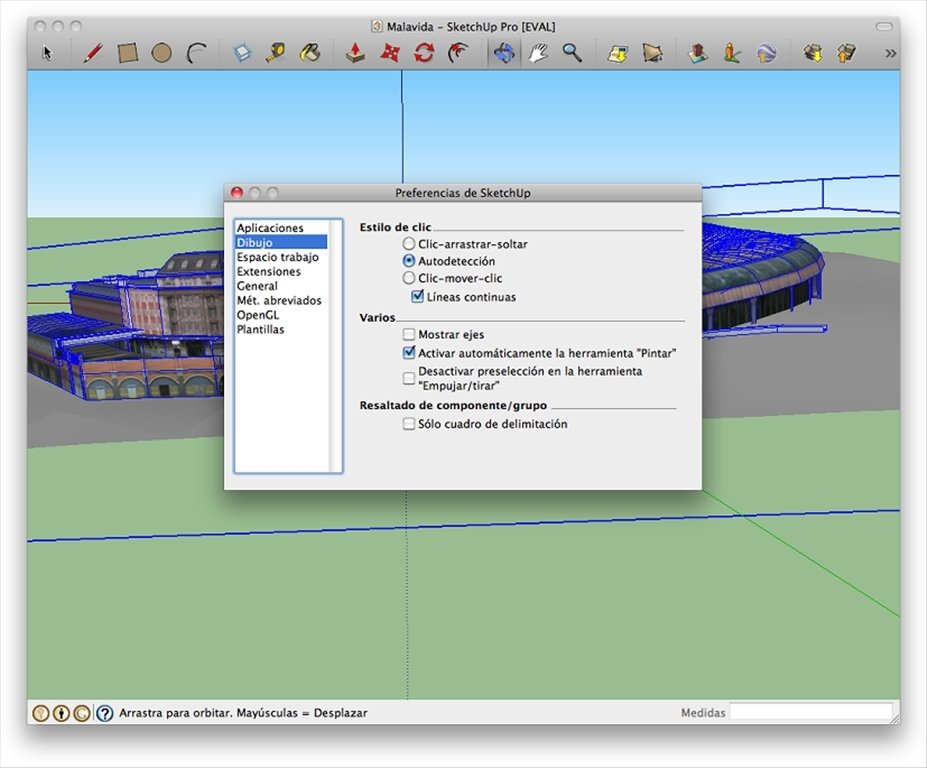
Task: Click the Medidas measurement input field
Action: click(811, 712)
